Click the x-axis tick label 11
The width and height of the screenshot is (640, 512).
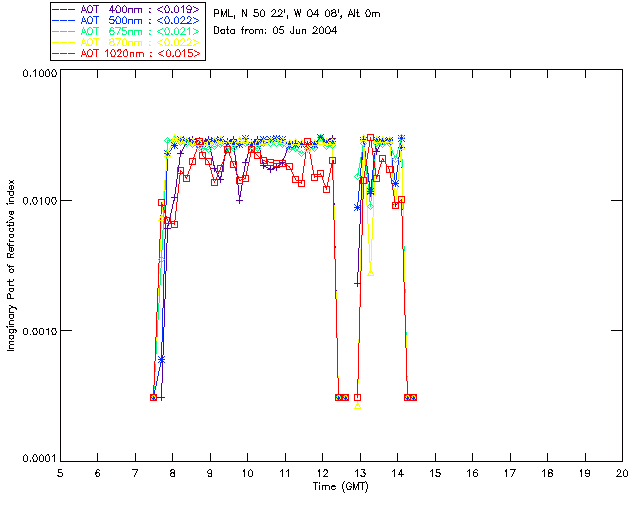[x=285, y=473]
